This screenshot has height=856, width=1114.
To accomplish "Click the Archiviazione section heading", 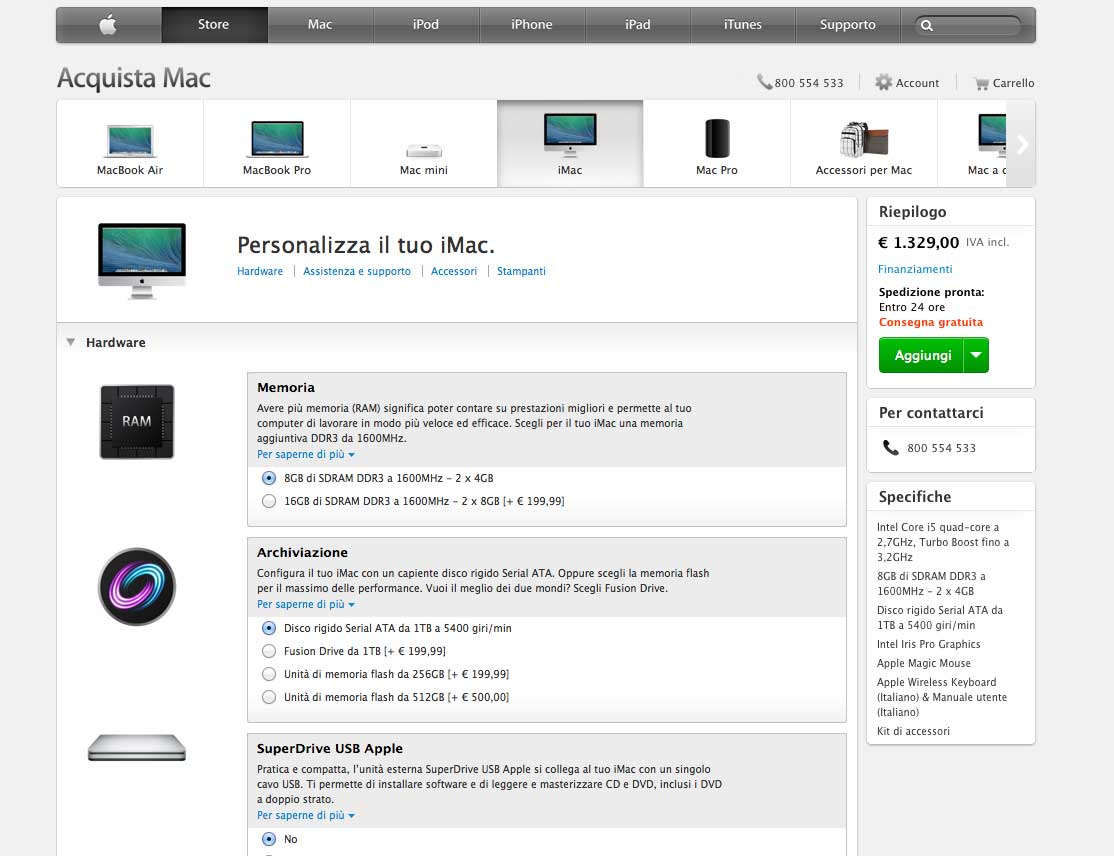I will point(302,553).
